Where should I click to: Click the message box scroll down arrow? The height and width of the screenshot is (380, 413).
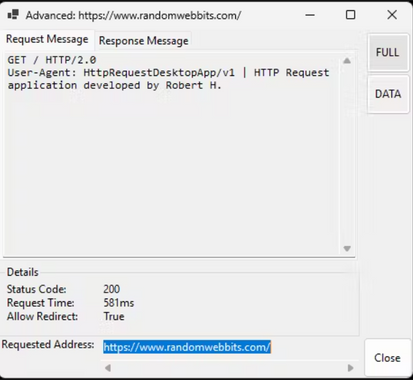tap(347, 249)
